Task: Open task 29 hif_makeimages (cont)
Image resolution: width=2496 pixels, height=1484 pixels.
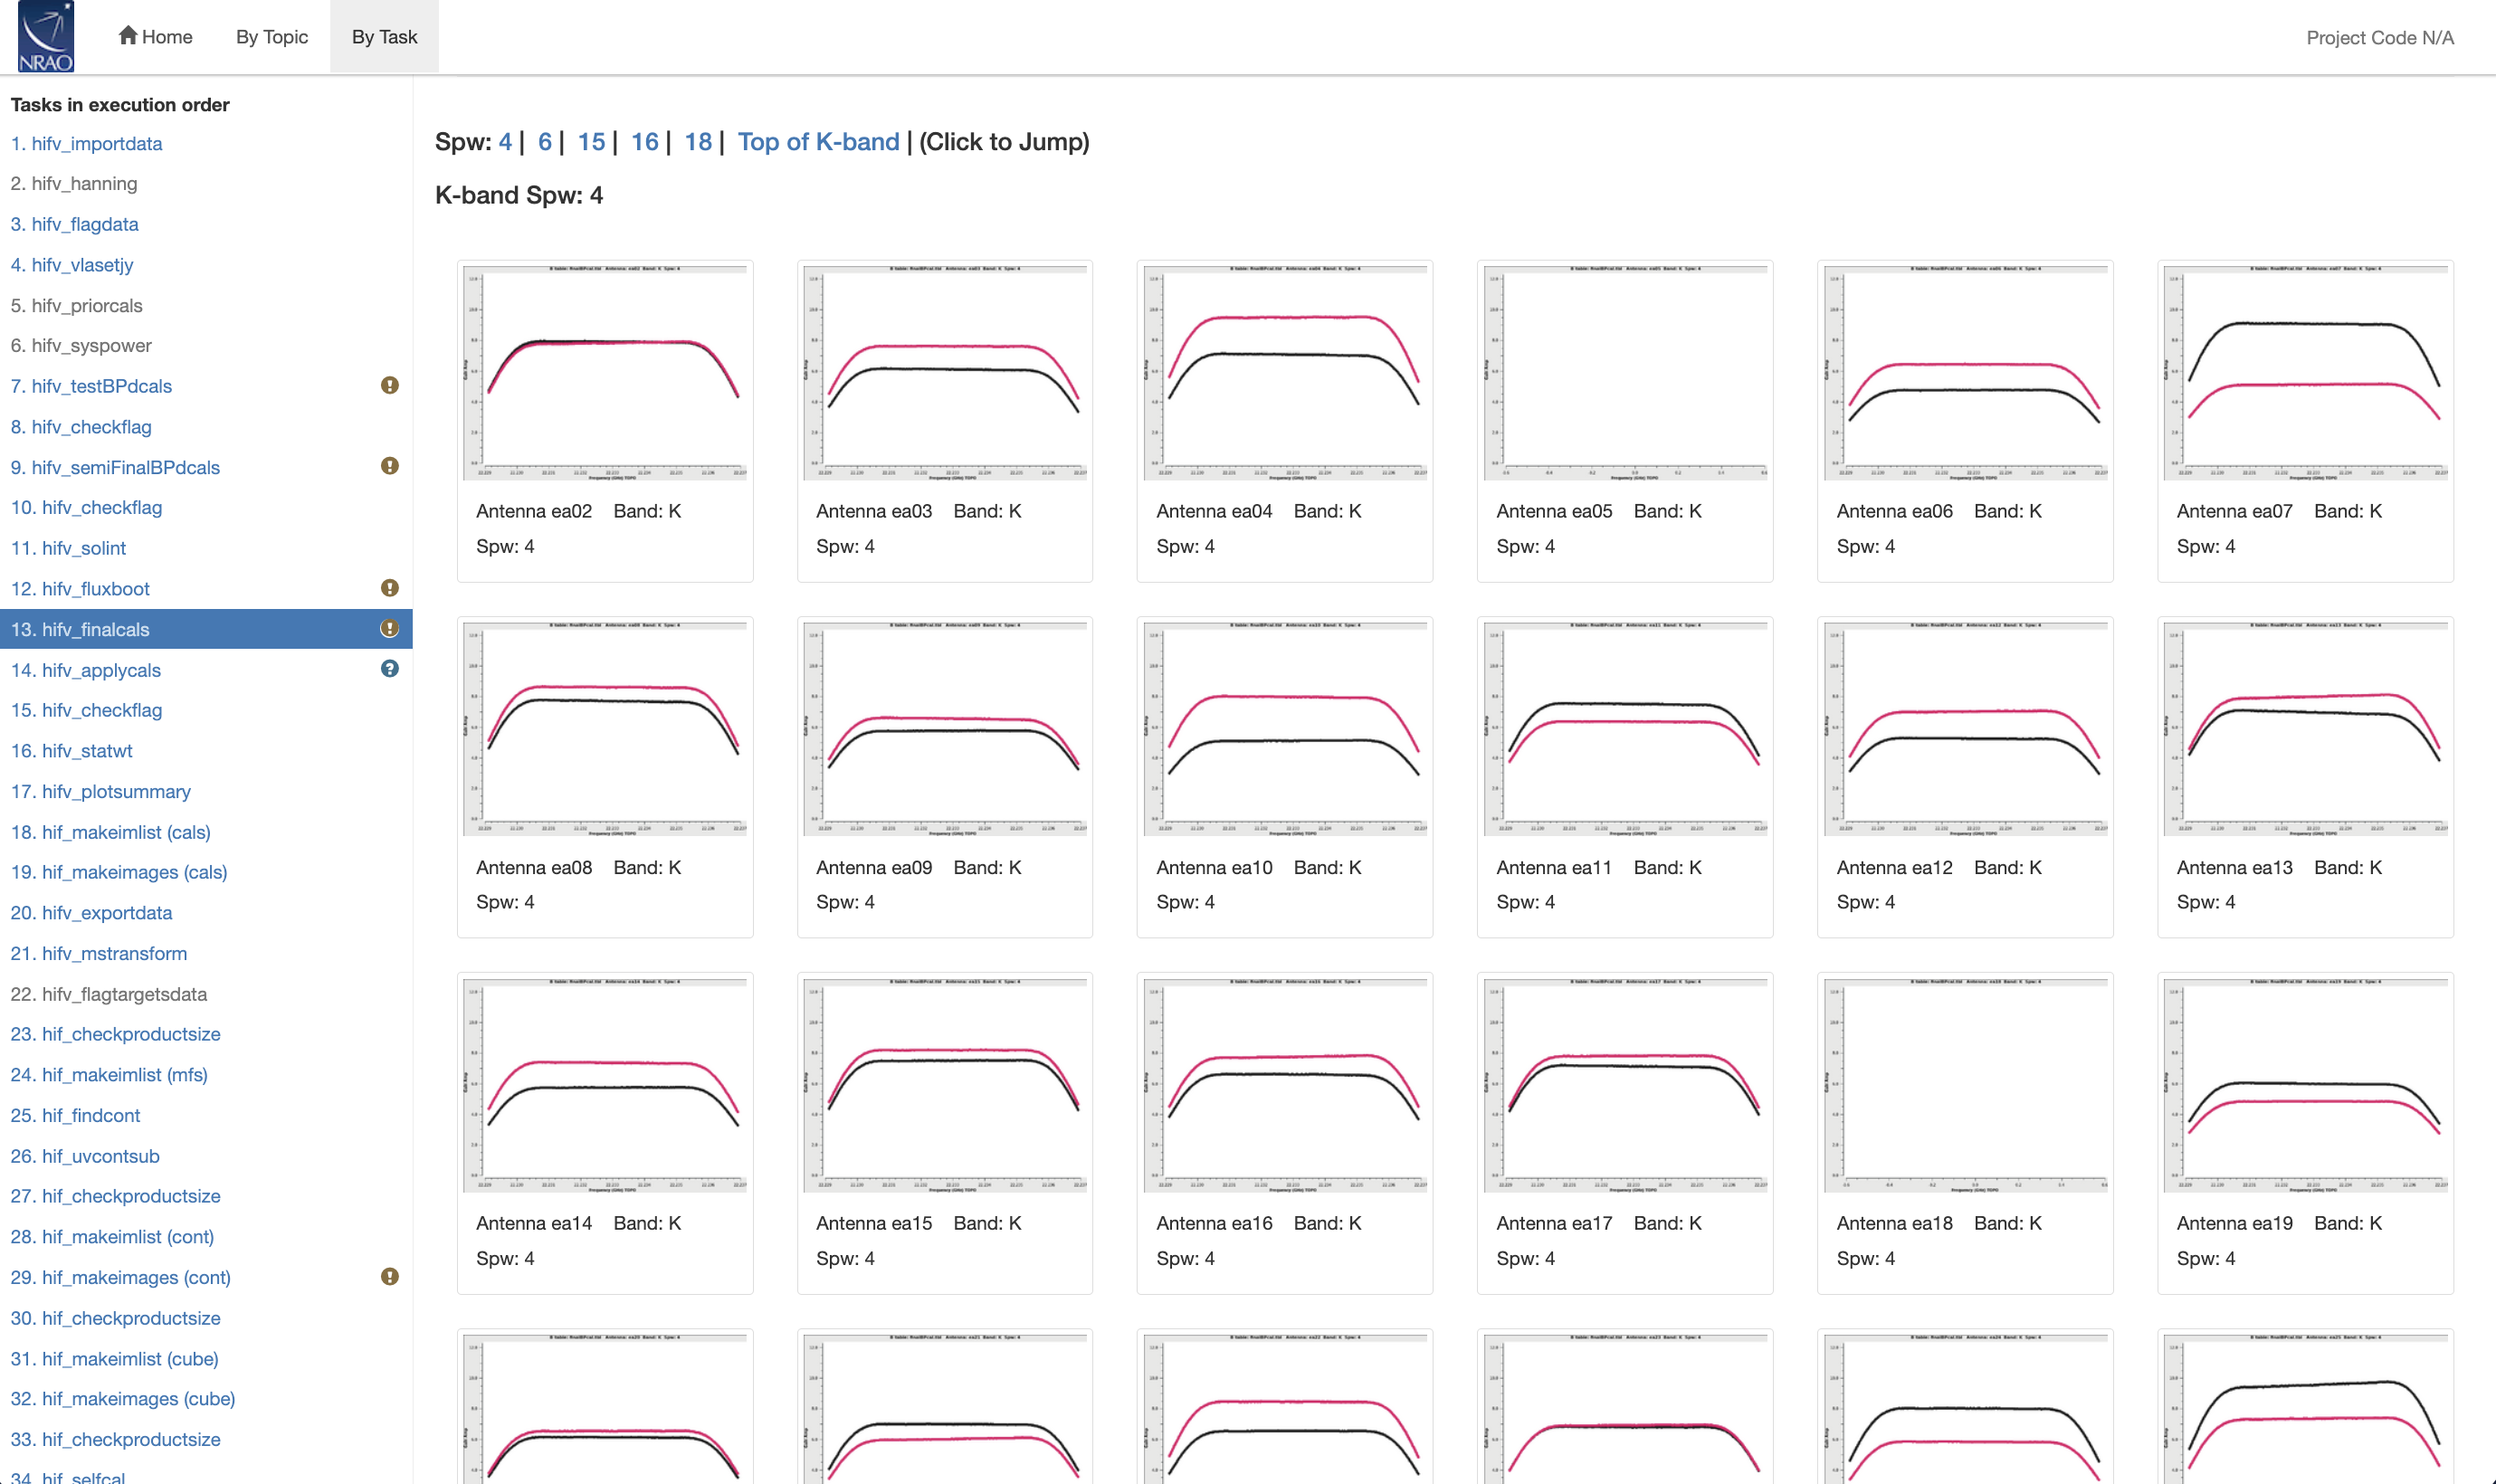Action: [121, 1278]
